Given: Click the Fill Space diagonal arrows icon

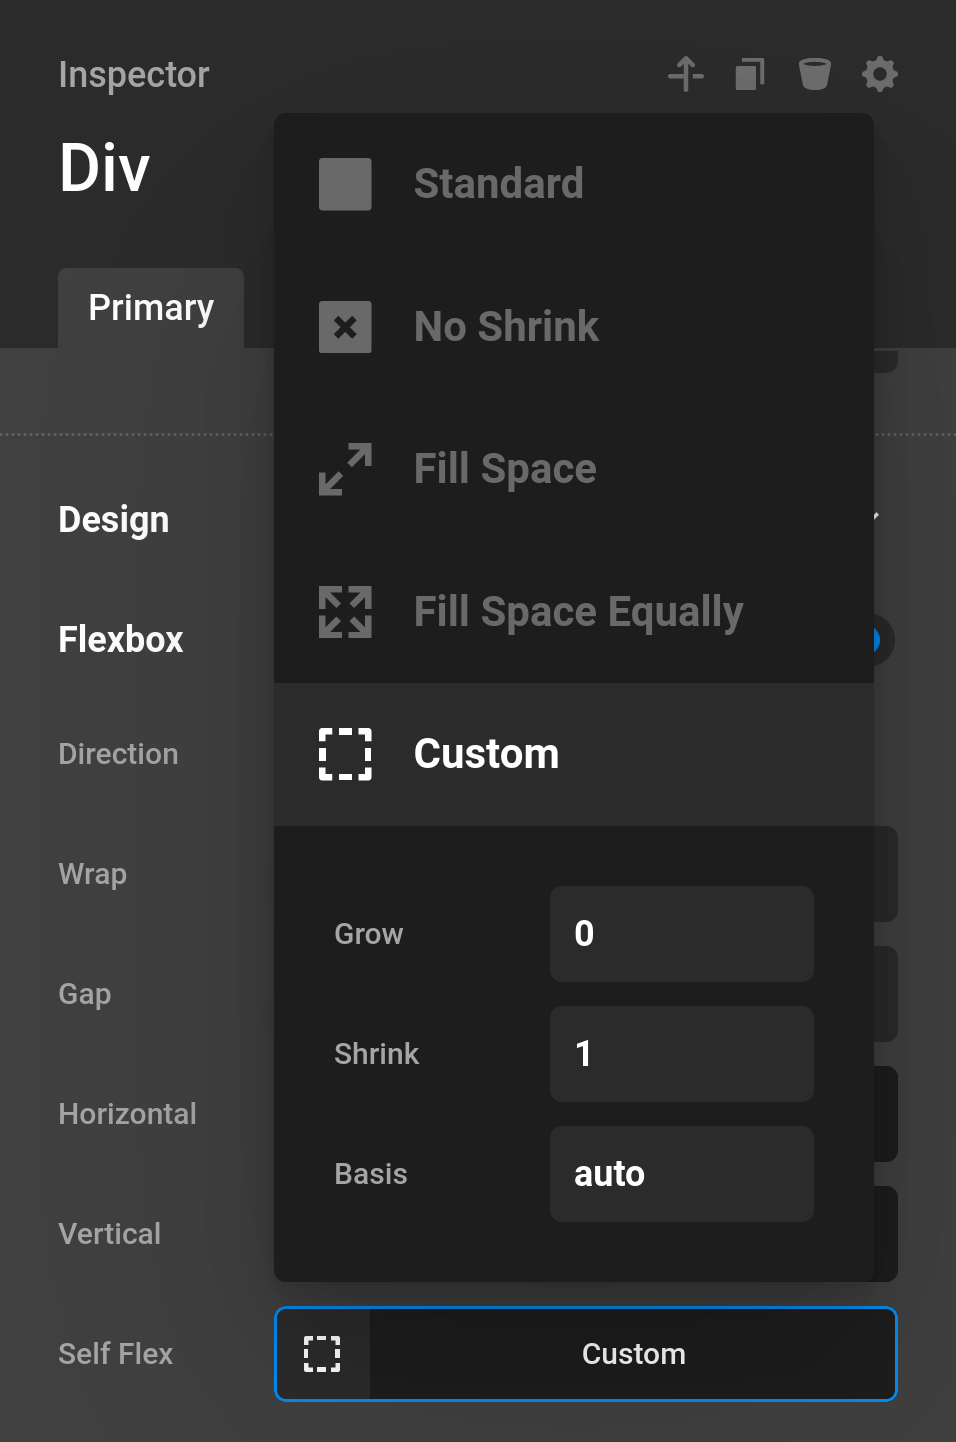Looking at the screenshot, I should click(344, 469).
